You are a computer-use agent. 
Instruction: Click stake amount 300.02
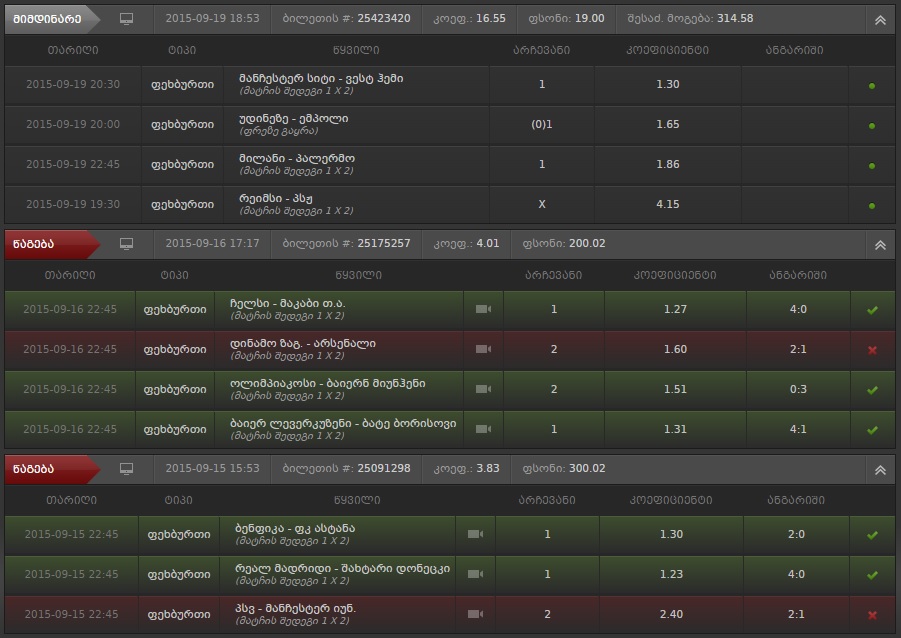pos(587,468)
